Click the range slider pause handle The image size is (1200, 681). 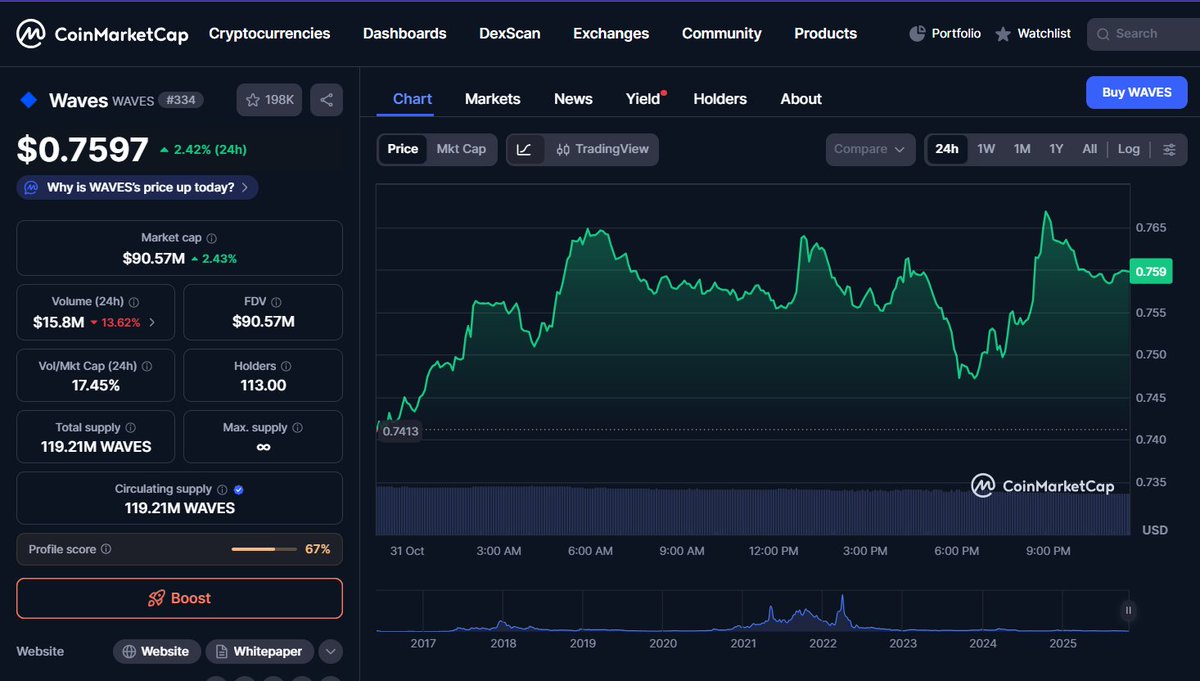click(1128, 611)
